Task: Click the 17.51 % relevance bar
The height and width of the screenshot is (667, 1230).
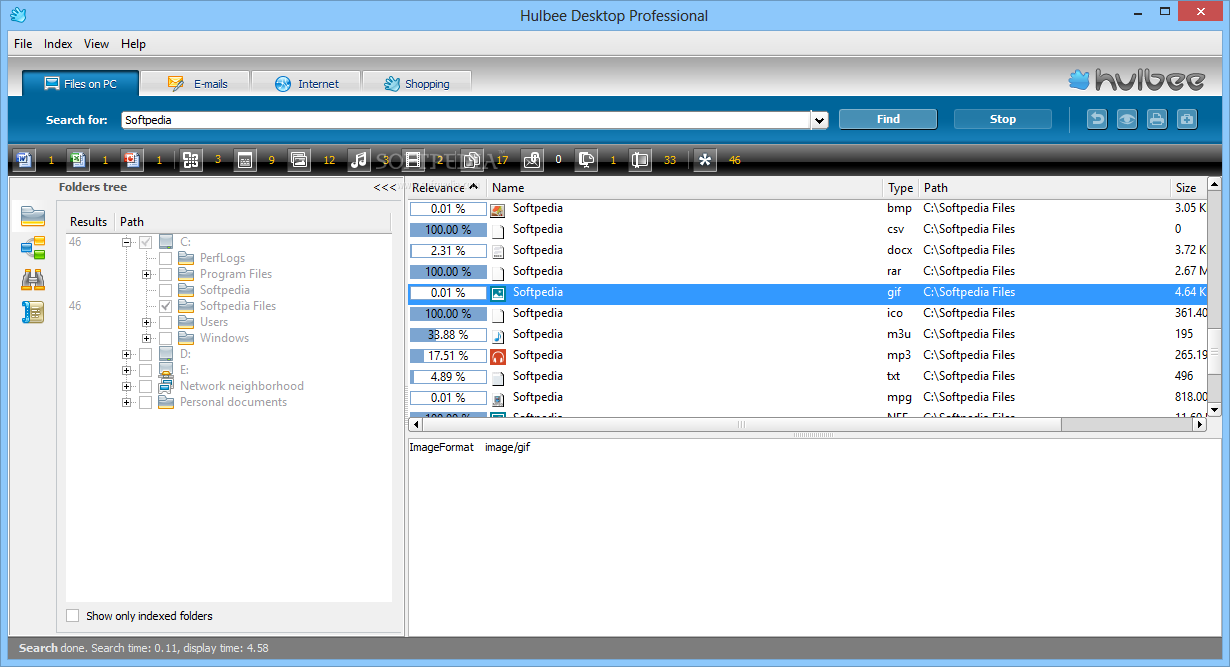Action: pyautogui.click(x=448, y=356)
